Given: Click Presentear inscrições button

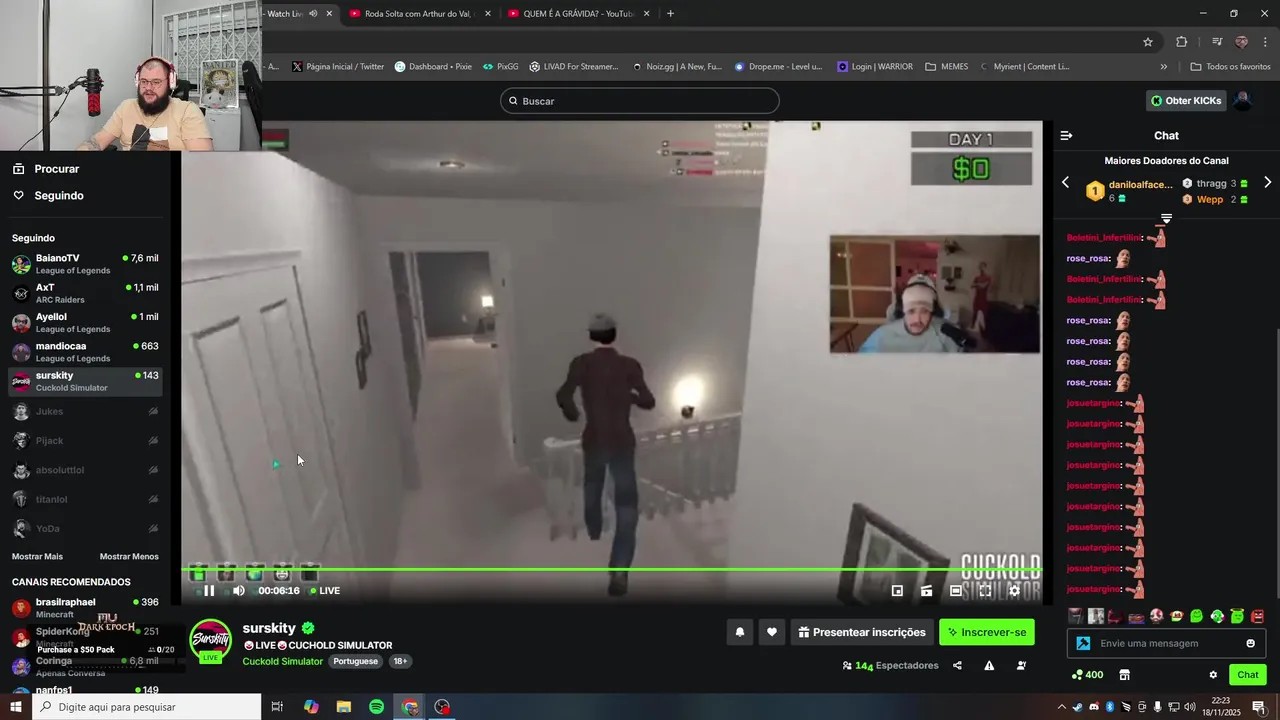Looking at the screenshot, I should click(x=862, y=632).
